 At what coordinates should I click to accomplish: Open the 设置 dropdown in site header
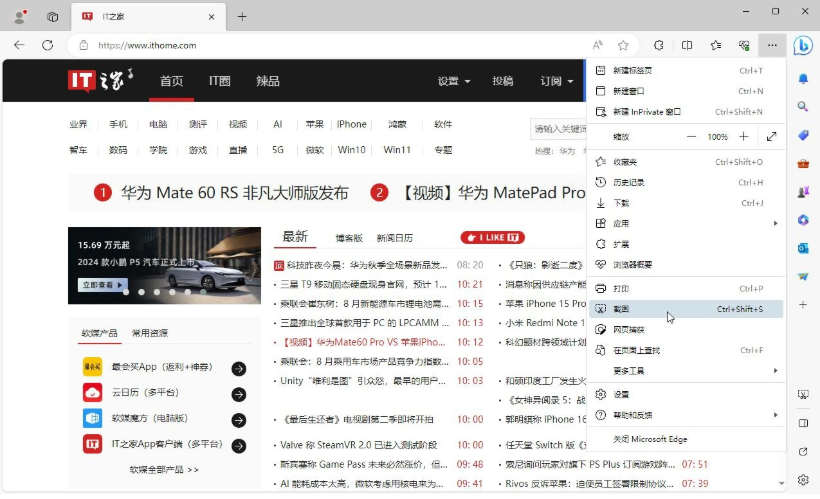point(453,81)
